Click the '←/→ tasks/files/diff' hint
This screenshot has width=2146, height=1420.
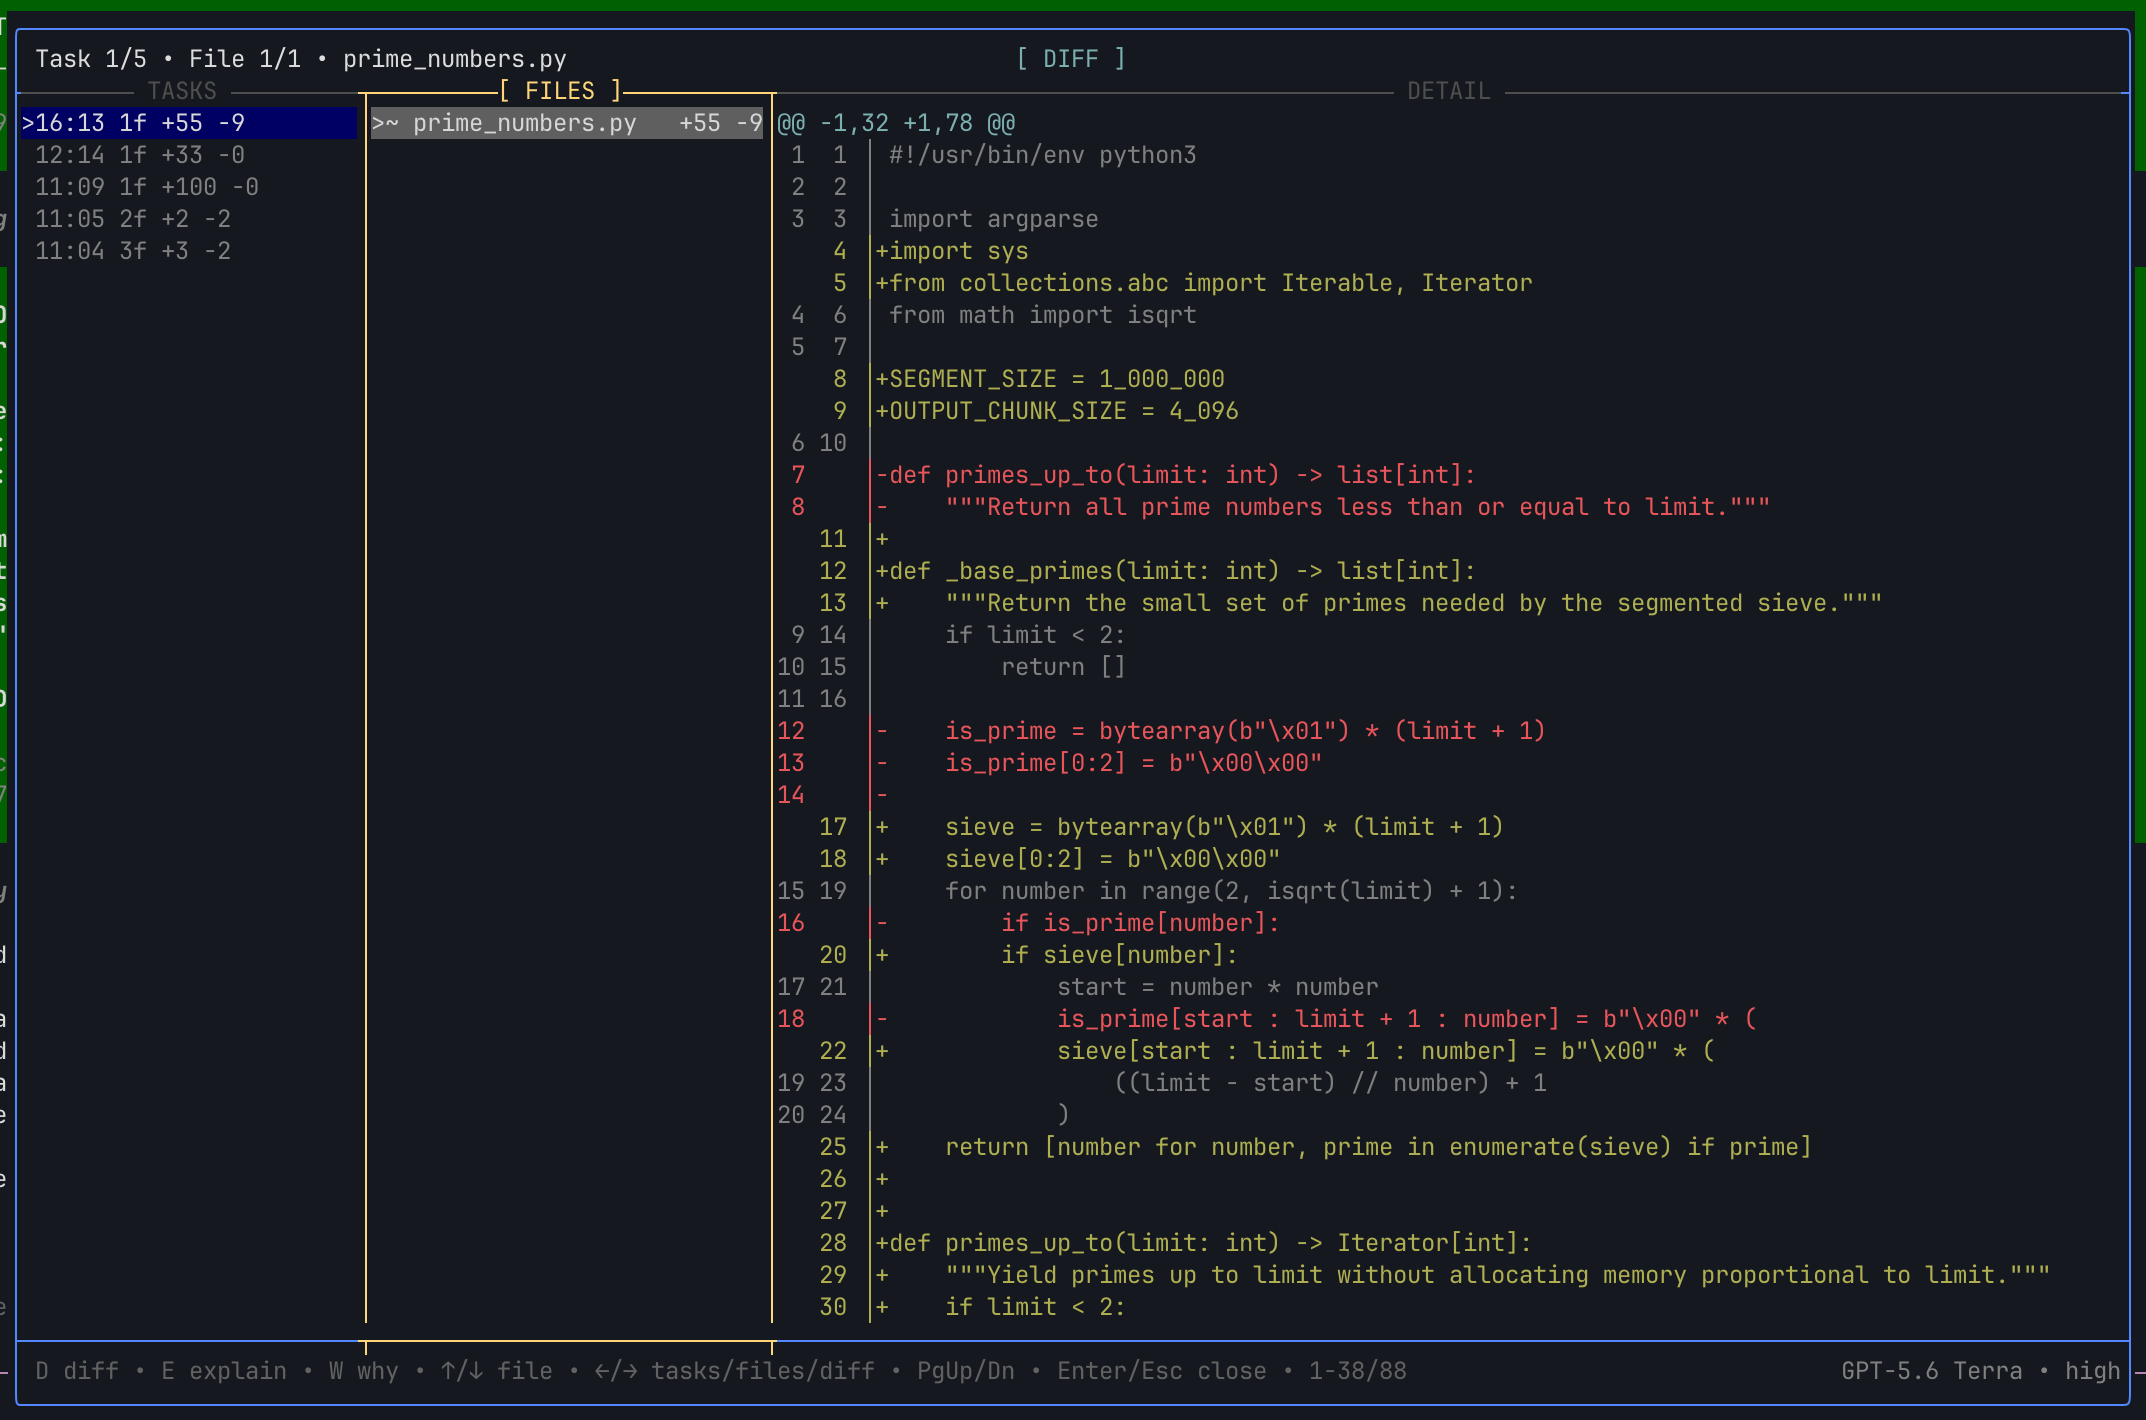[x=735, y=1371]
